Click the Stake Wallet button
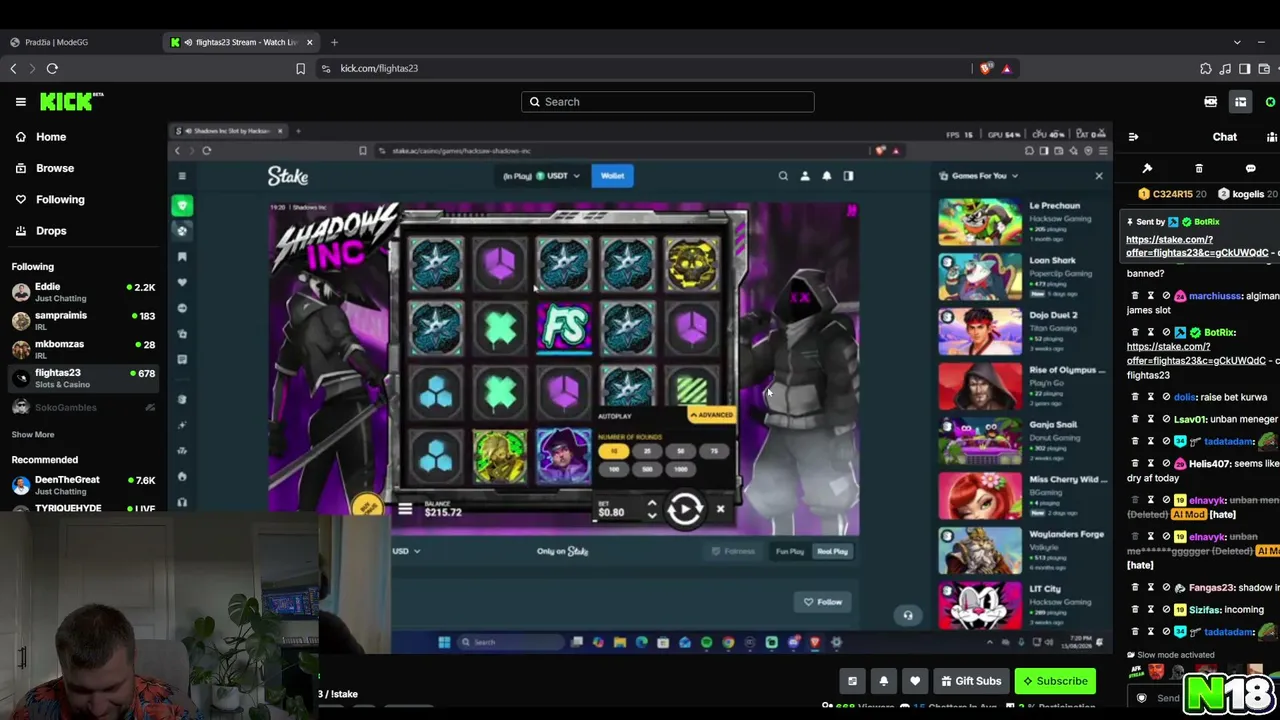 pos(612,176)
